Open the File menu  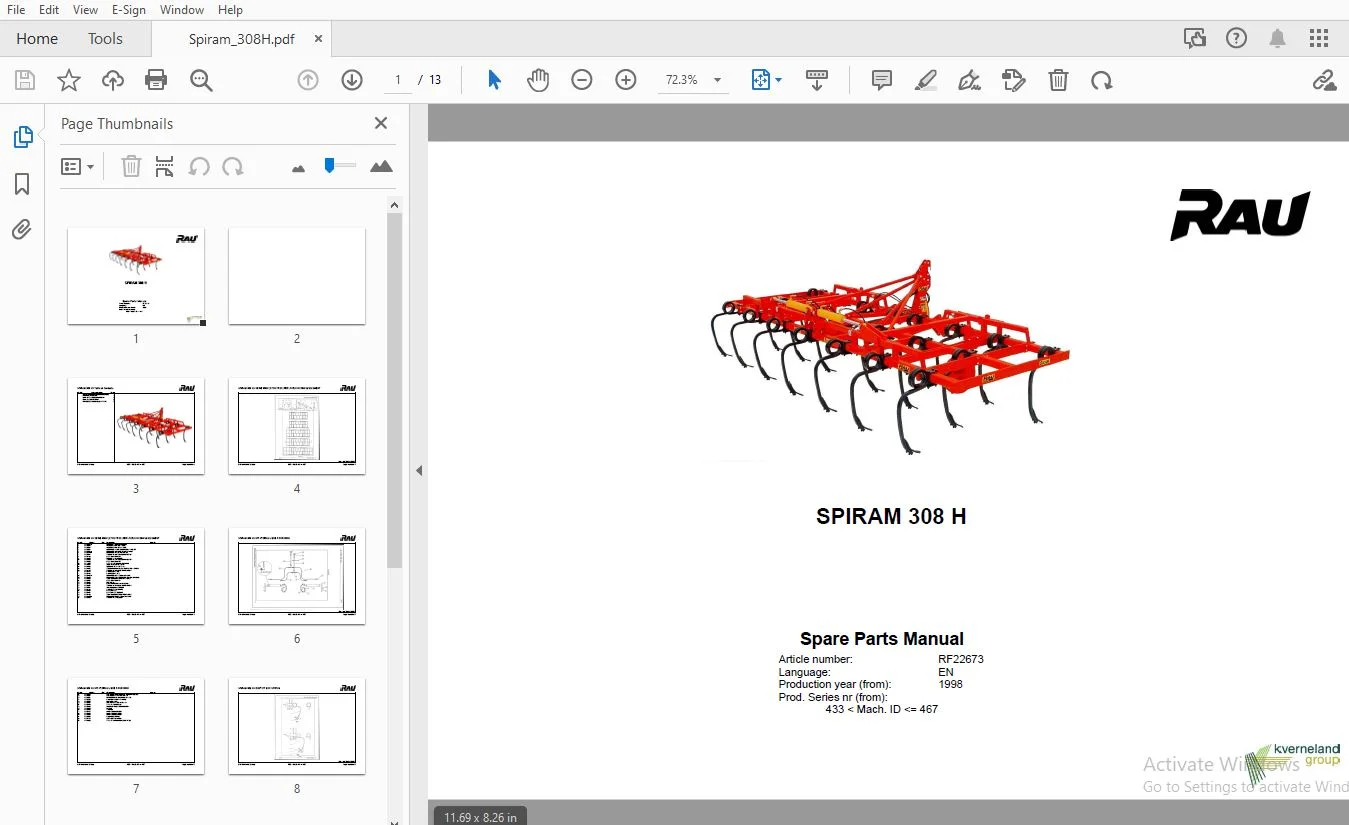(x=16, y=10)
